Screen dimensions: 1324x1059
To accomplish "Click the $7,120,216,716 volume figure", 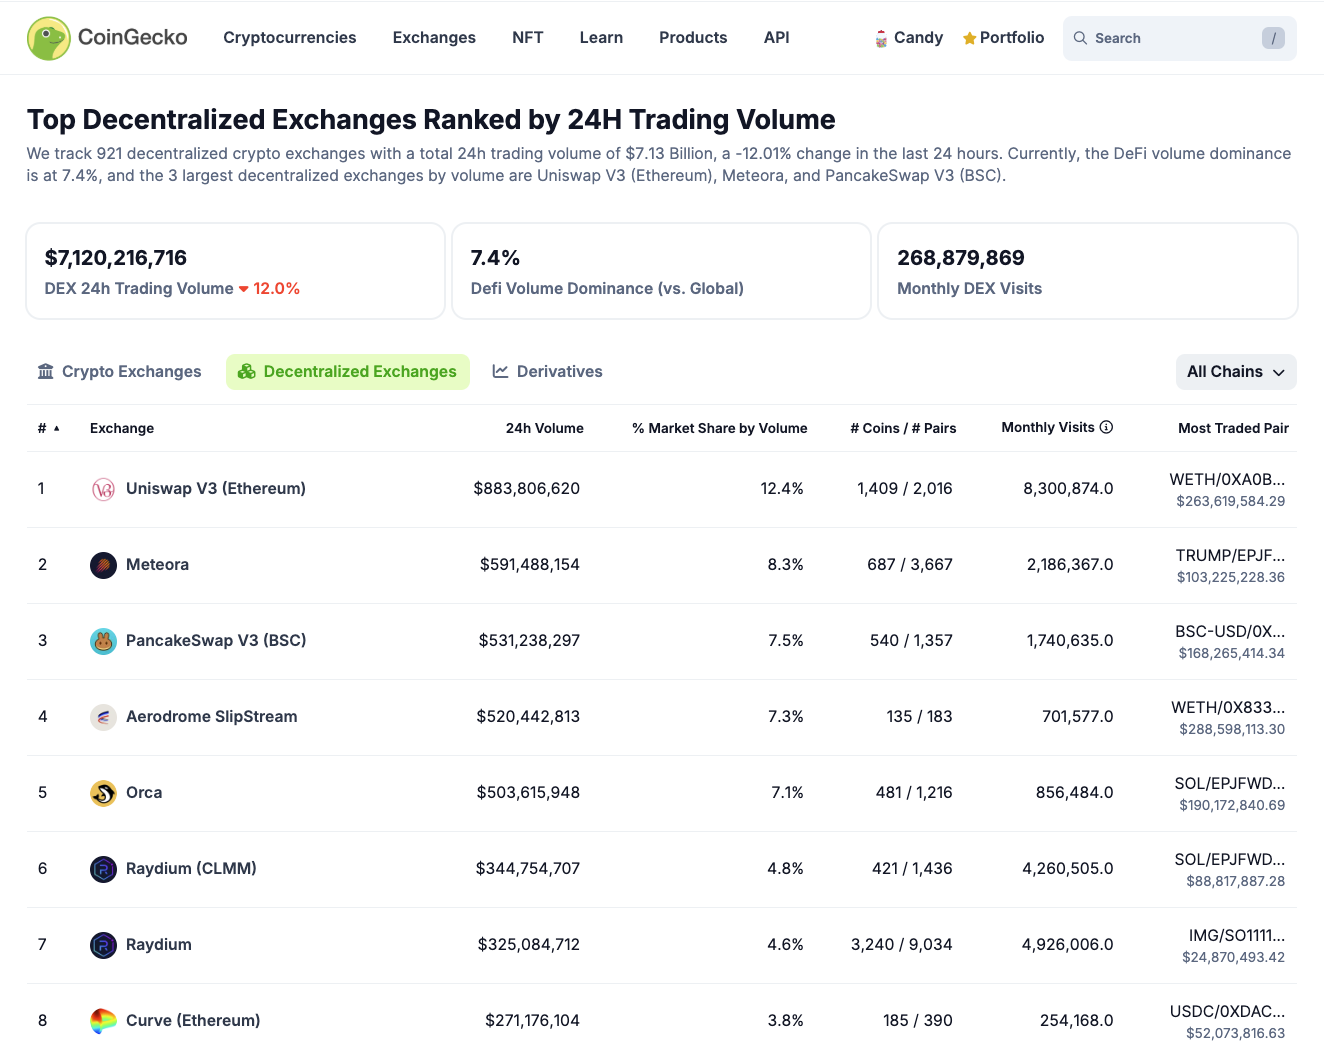I will [x=116, y=258].
